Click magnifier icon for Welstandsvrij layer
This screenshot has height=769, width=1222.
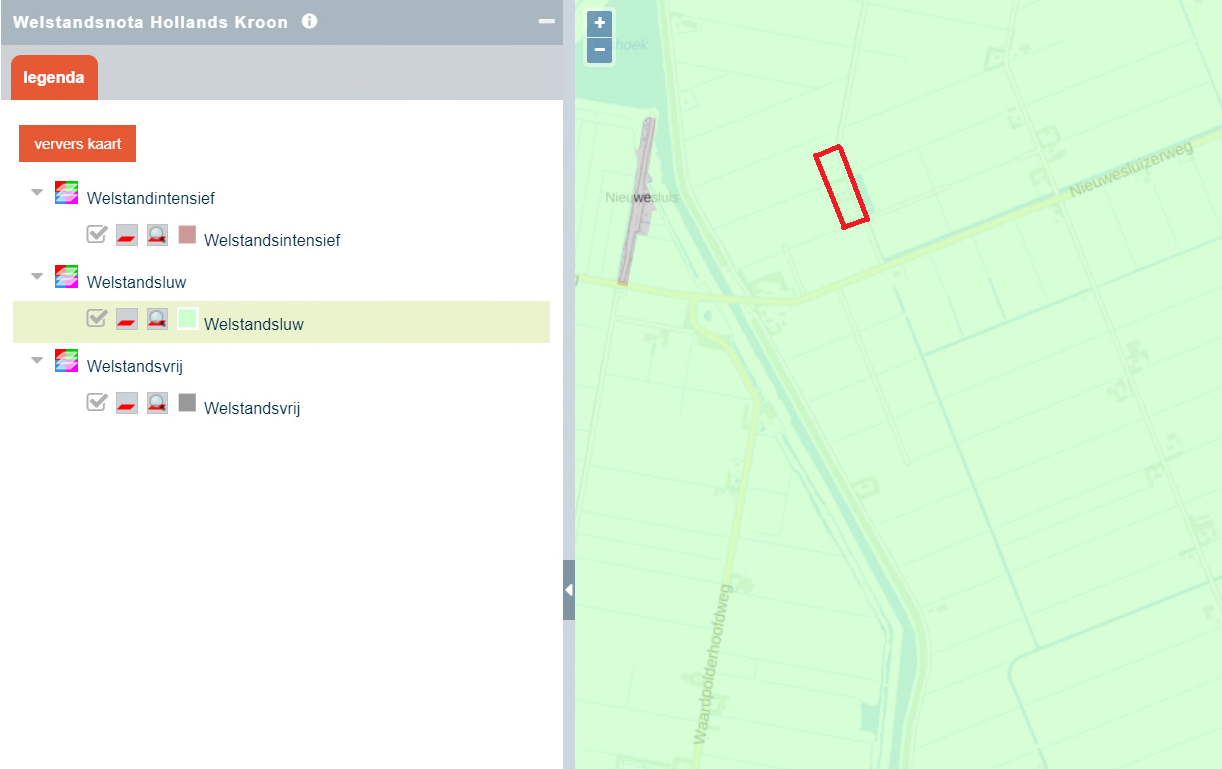[x=157, y=403]
